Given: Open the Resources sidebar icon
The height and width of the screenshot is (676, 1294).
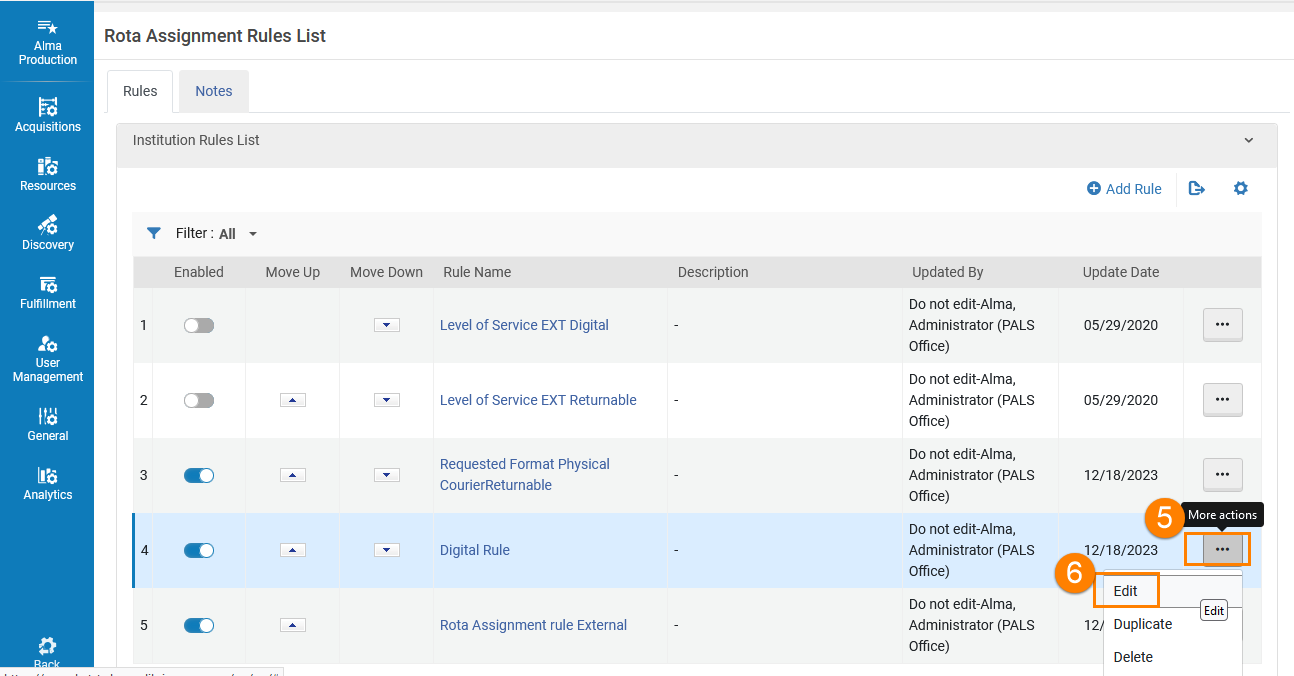Looking at the screenshot, I should click(x=47, y=173).
